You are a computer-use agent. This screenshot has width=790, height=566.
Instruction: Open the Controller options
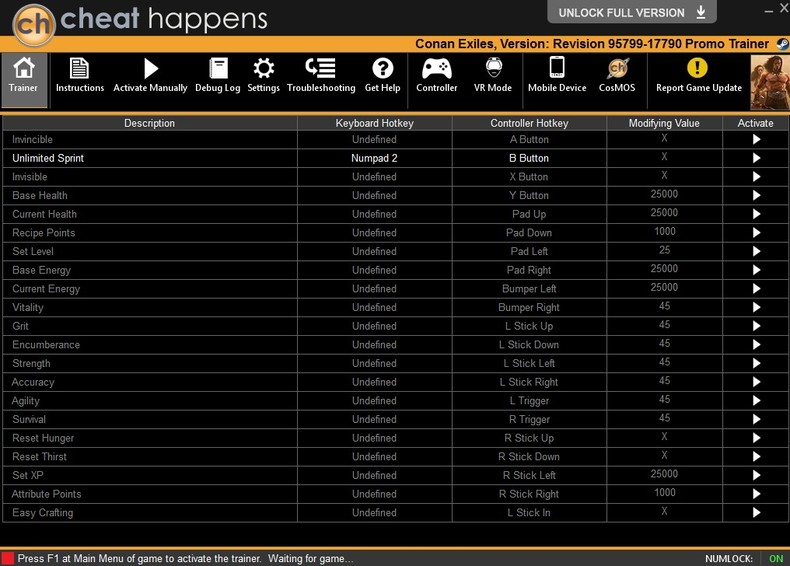pyautogui.click(x=437, y=75)
